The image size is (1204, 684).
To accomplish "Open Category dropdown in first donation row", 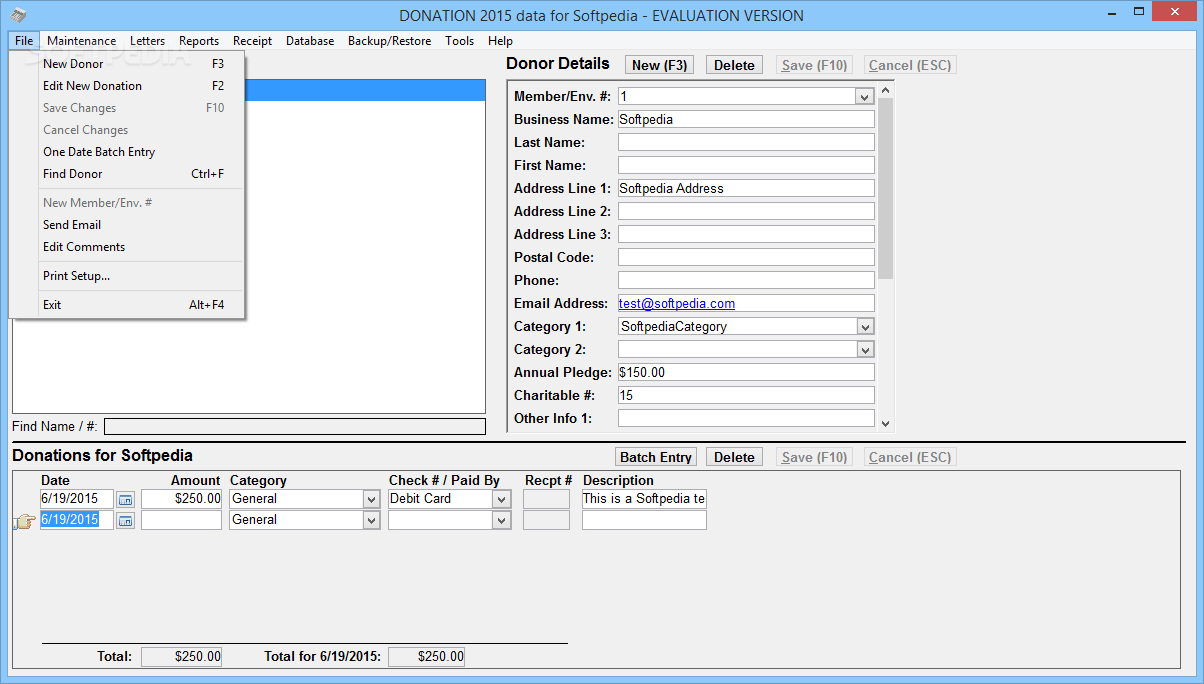I will 371,498.
